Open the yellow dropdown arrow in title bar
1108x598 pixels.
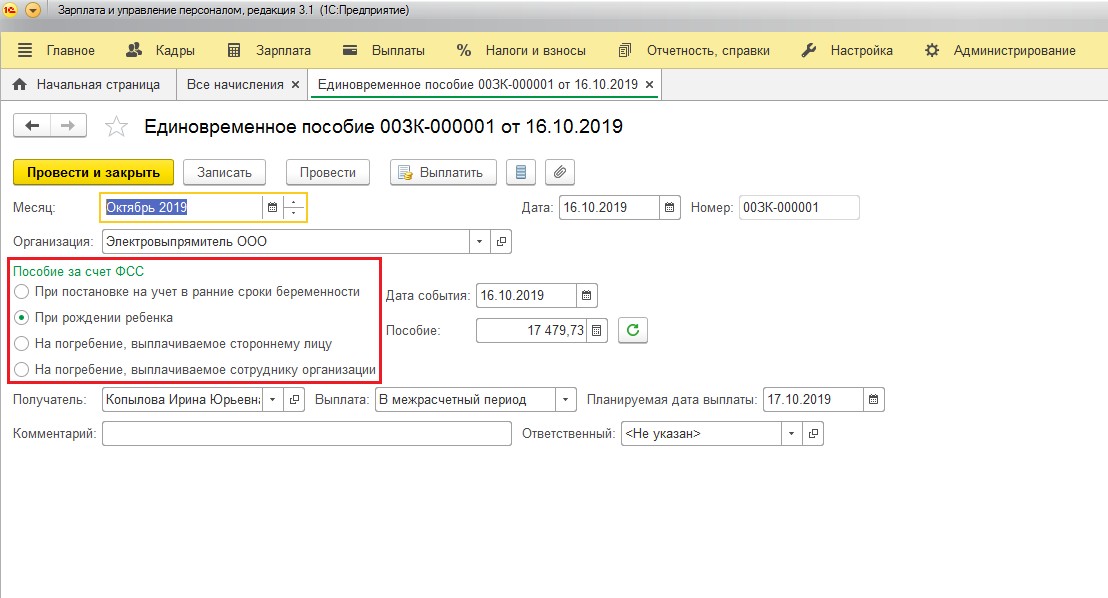pyautogui.click(x=33, y=11)
